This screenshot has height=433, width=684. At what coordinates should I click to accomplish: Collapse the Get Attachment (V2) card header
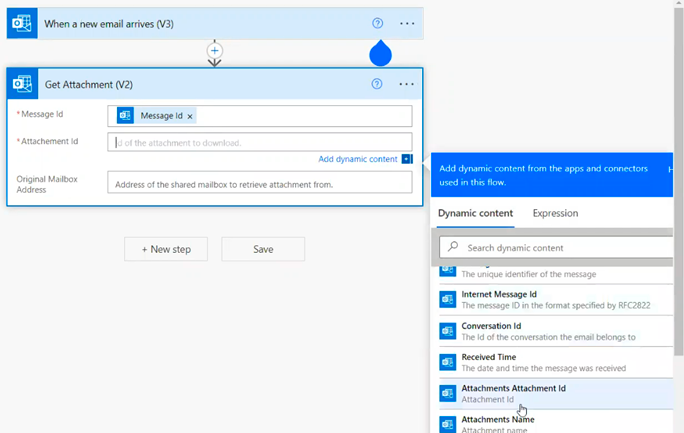(x=215, y=84)
